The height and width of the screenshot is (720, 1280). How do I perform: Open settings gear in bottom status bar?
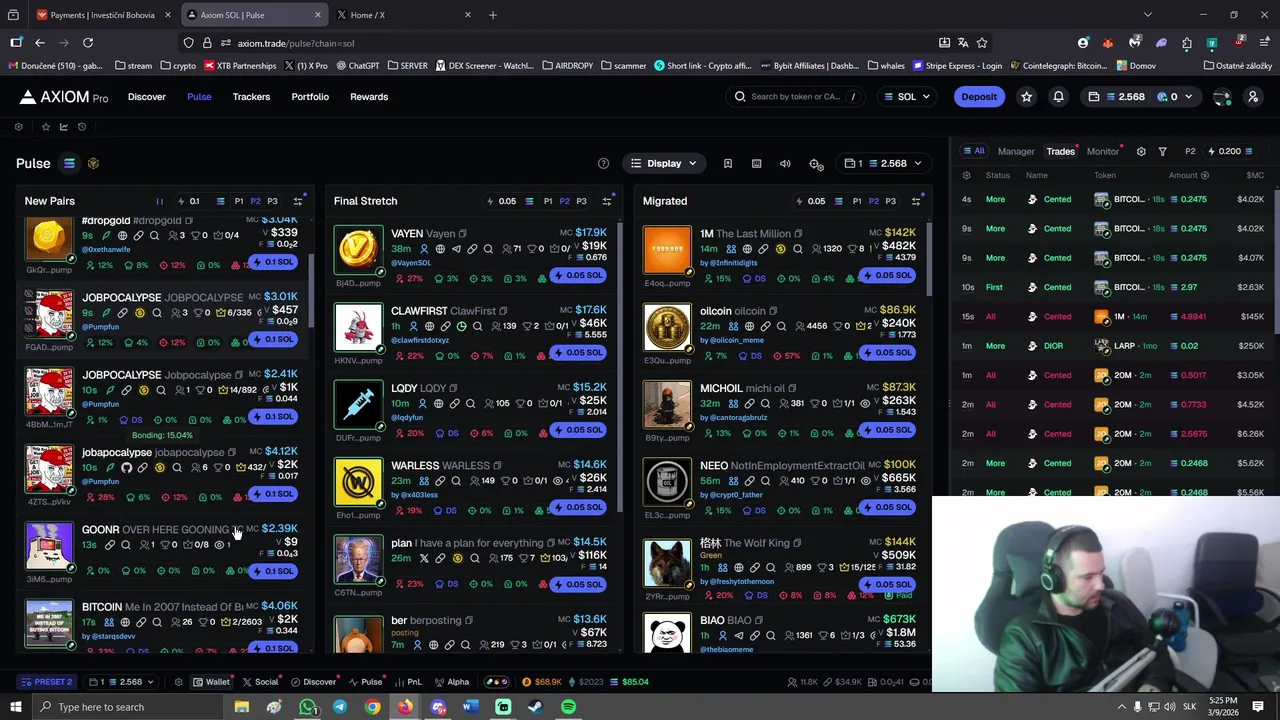pyautogui.click(x=178, y=682)
